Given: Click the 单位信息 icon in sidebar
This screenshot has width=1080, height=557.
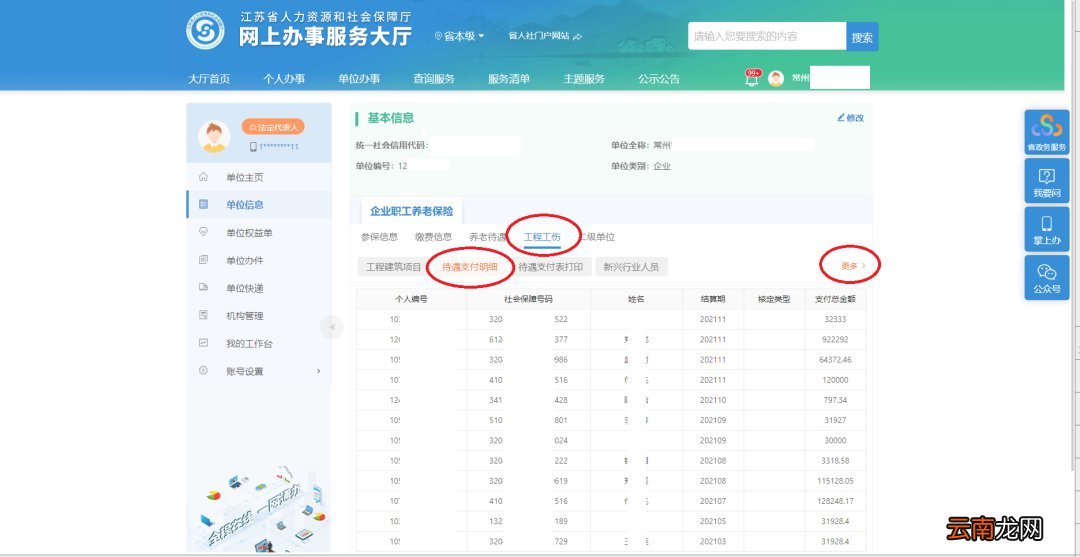Looking at the screenshot, I should 203,204.
